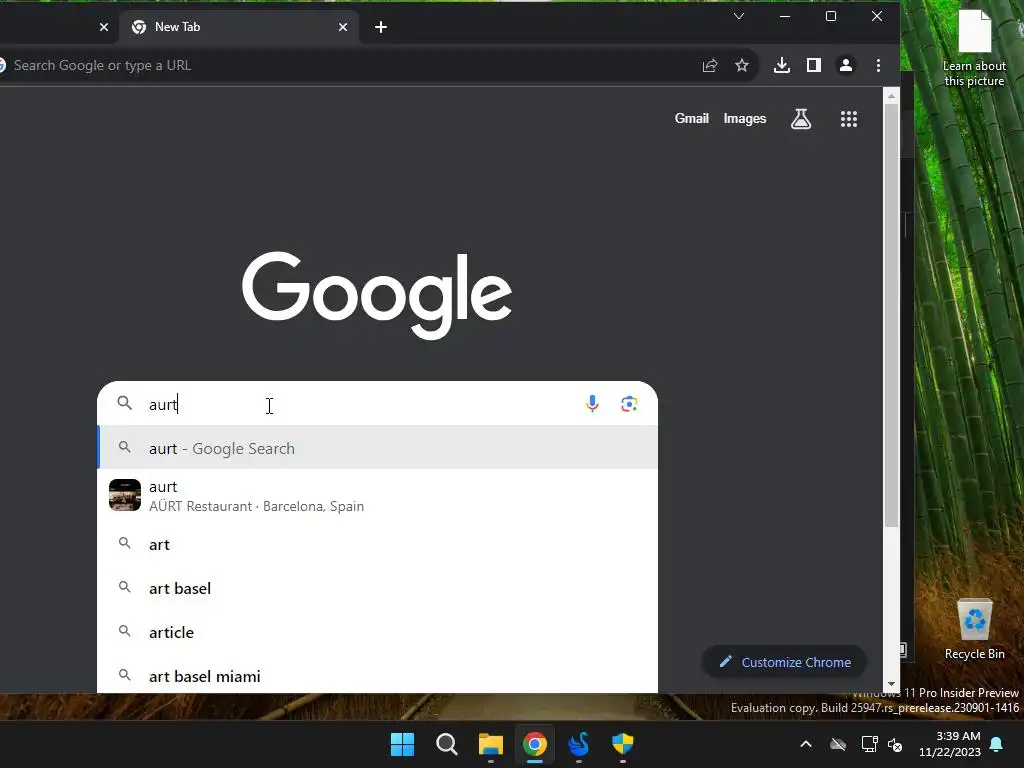
Task: Open Chrome three-dot menu
Action: point(878,65)
